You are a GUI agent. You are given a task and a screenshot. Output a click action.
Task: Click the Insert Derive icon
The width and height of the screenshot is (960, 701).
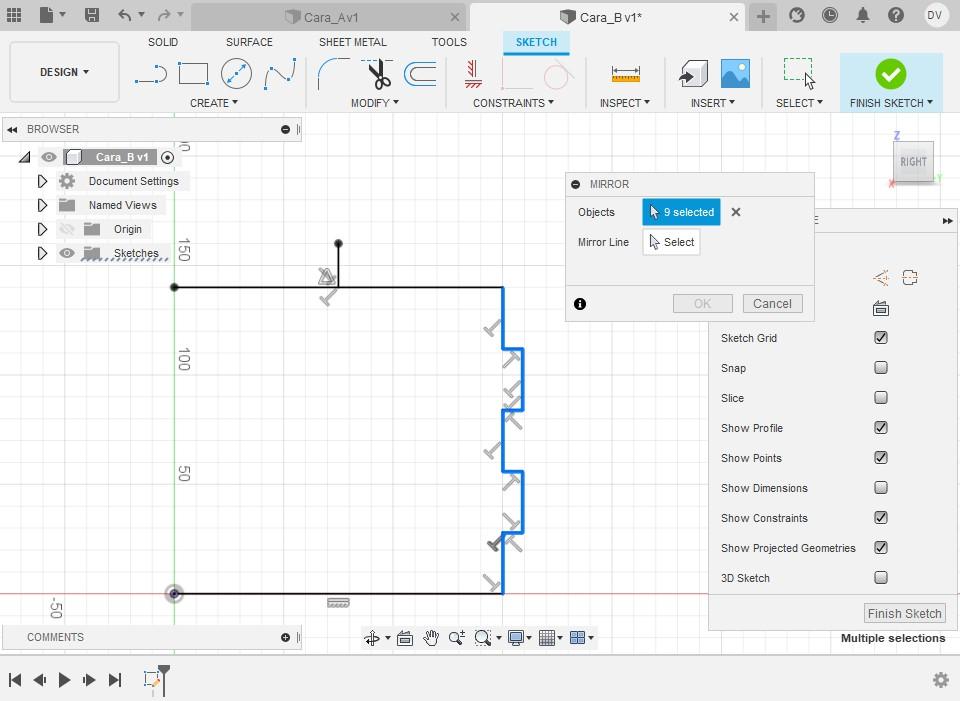click(694, 74)
